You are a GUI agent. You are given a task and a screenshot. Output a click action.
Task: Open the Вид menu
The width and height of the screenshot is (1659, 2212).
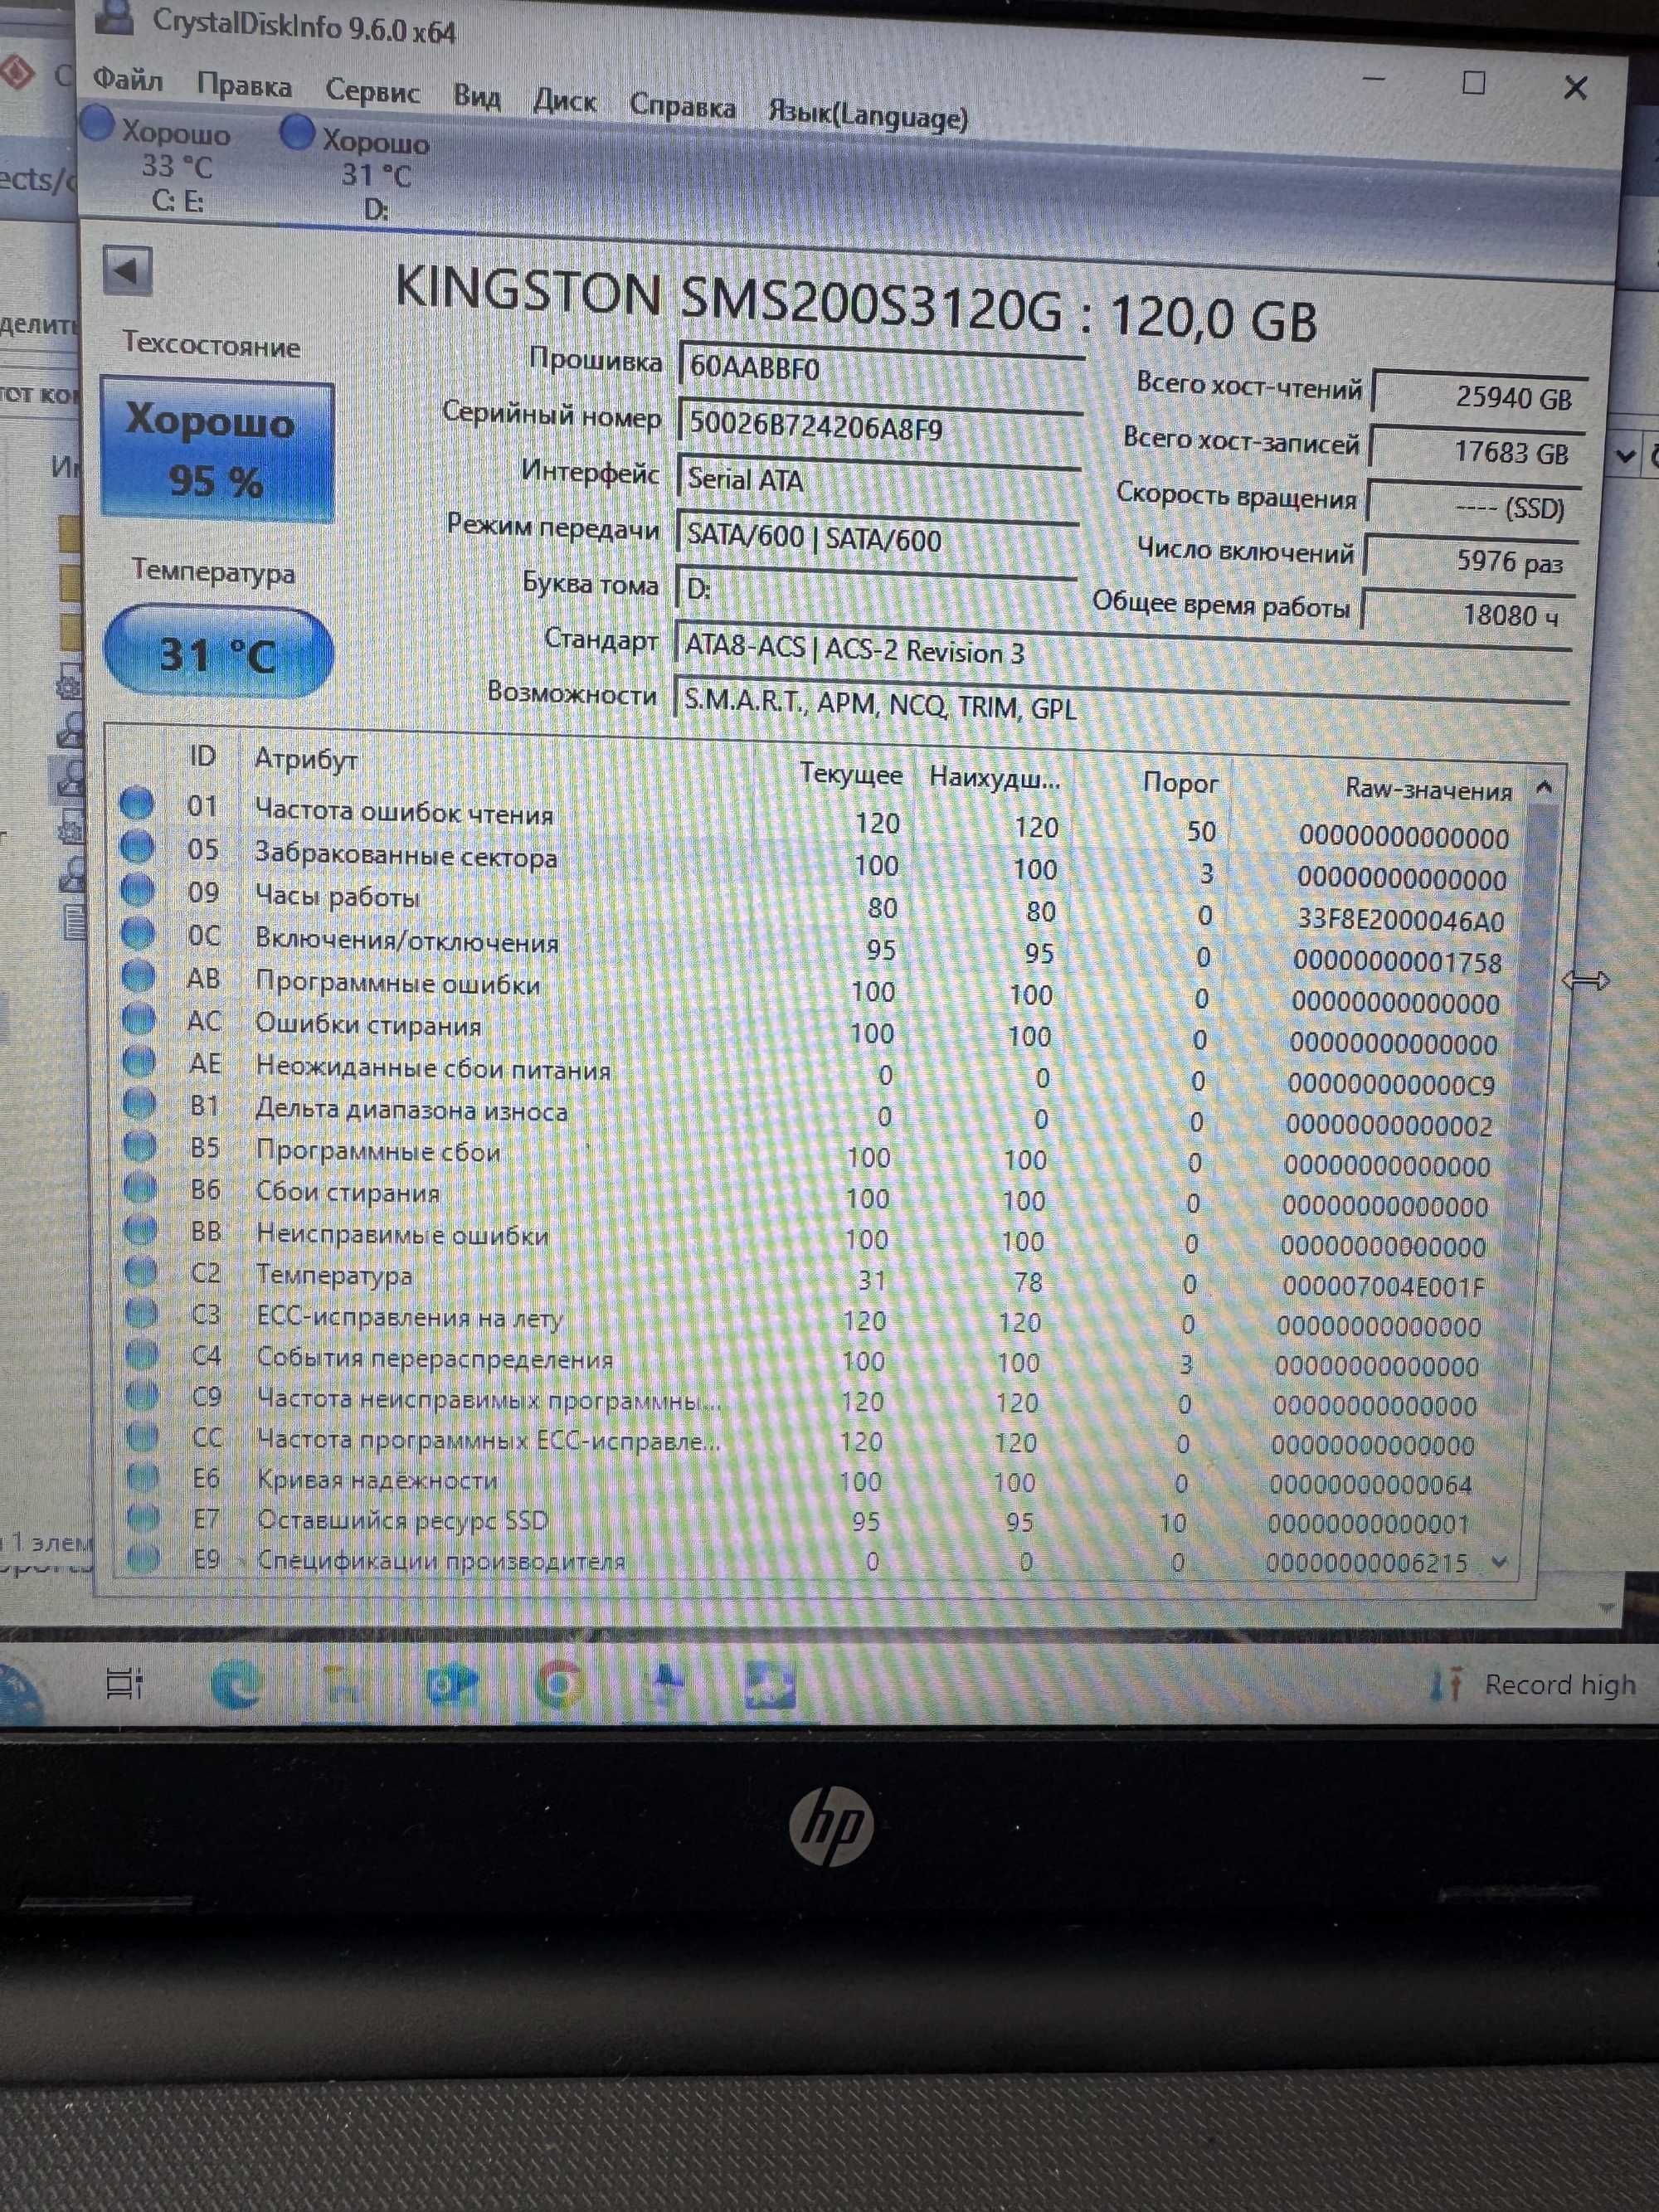click(x=476, y=96)
